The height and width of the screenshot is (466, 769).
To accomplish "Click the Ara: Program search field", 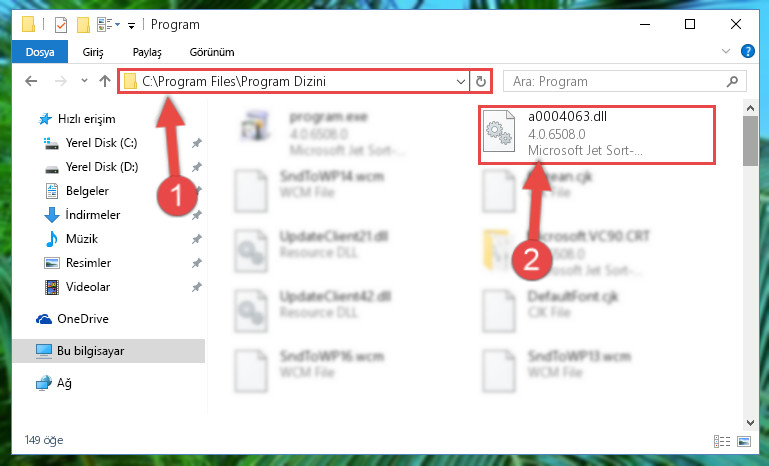I will [x=625, y=81].
